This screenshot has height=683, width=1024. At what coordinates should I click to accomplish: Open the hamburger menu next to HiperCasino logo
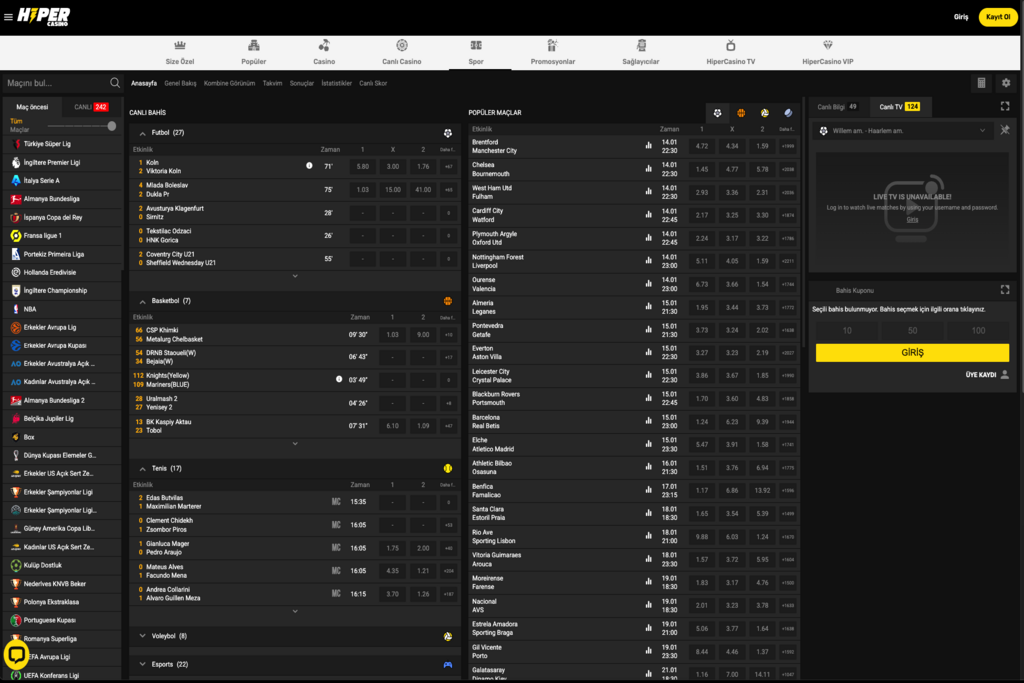tap(8, 17)
